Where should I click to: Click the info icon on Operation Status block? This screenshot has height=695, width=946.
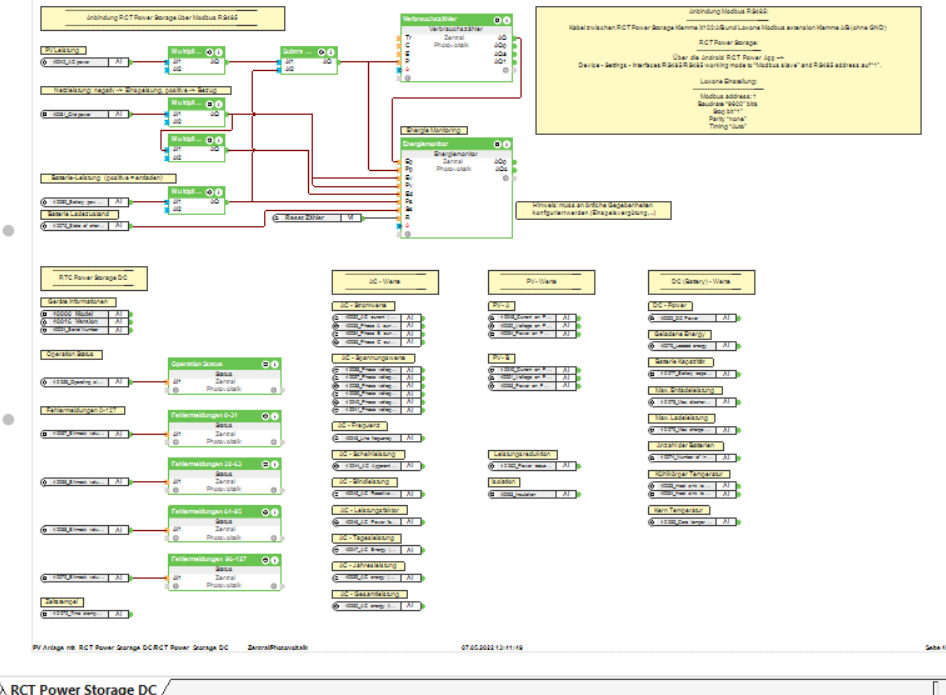point(275,364)
